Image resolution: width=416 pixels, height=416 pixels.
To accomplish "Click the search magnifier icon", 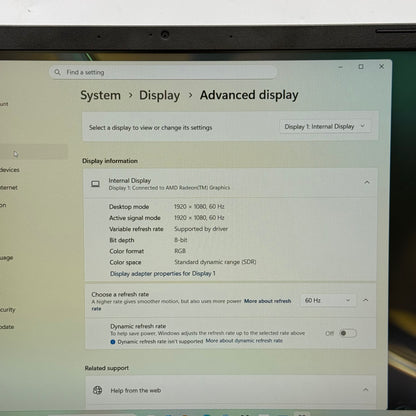I will [57, 72].
